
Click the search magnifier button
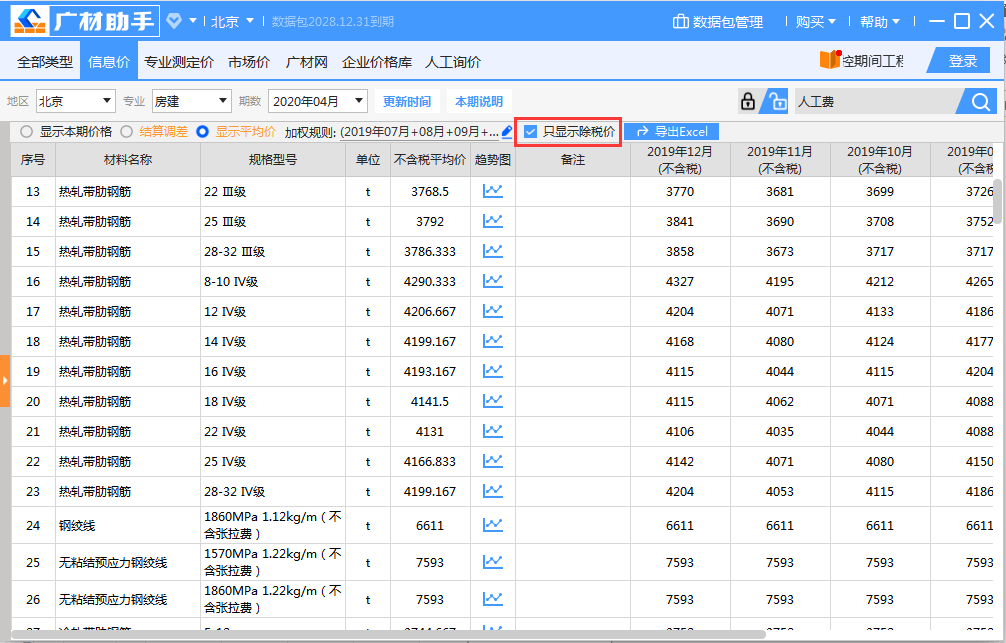coord(979,101)
